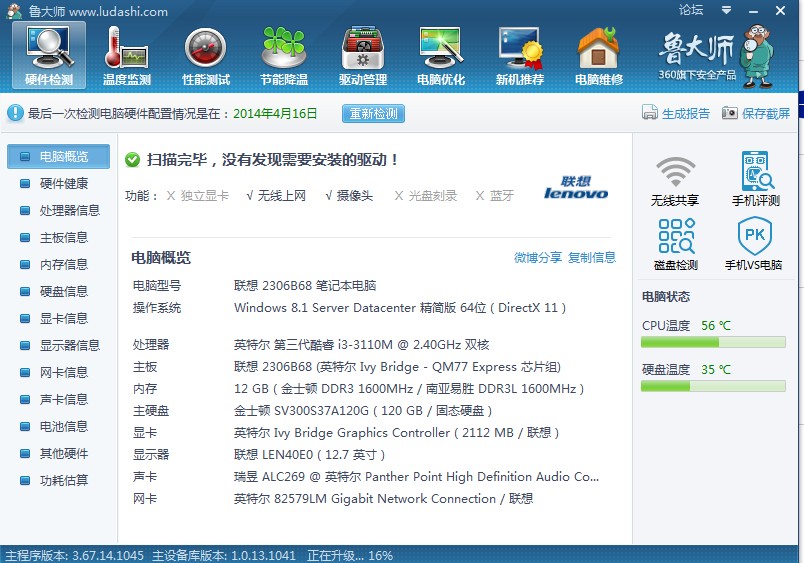The width and height of the screenshot is (804, 563).
Task: Click the 独立显卡 feature indicator
Action: (198, 196)
